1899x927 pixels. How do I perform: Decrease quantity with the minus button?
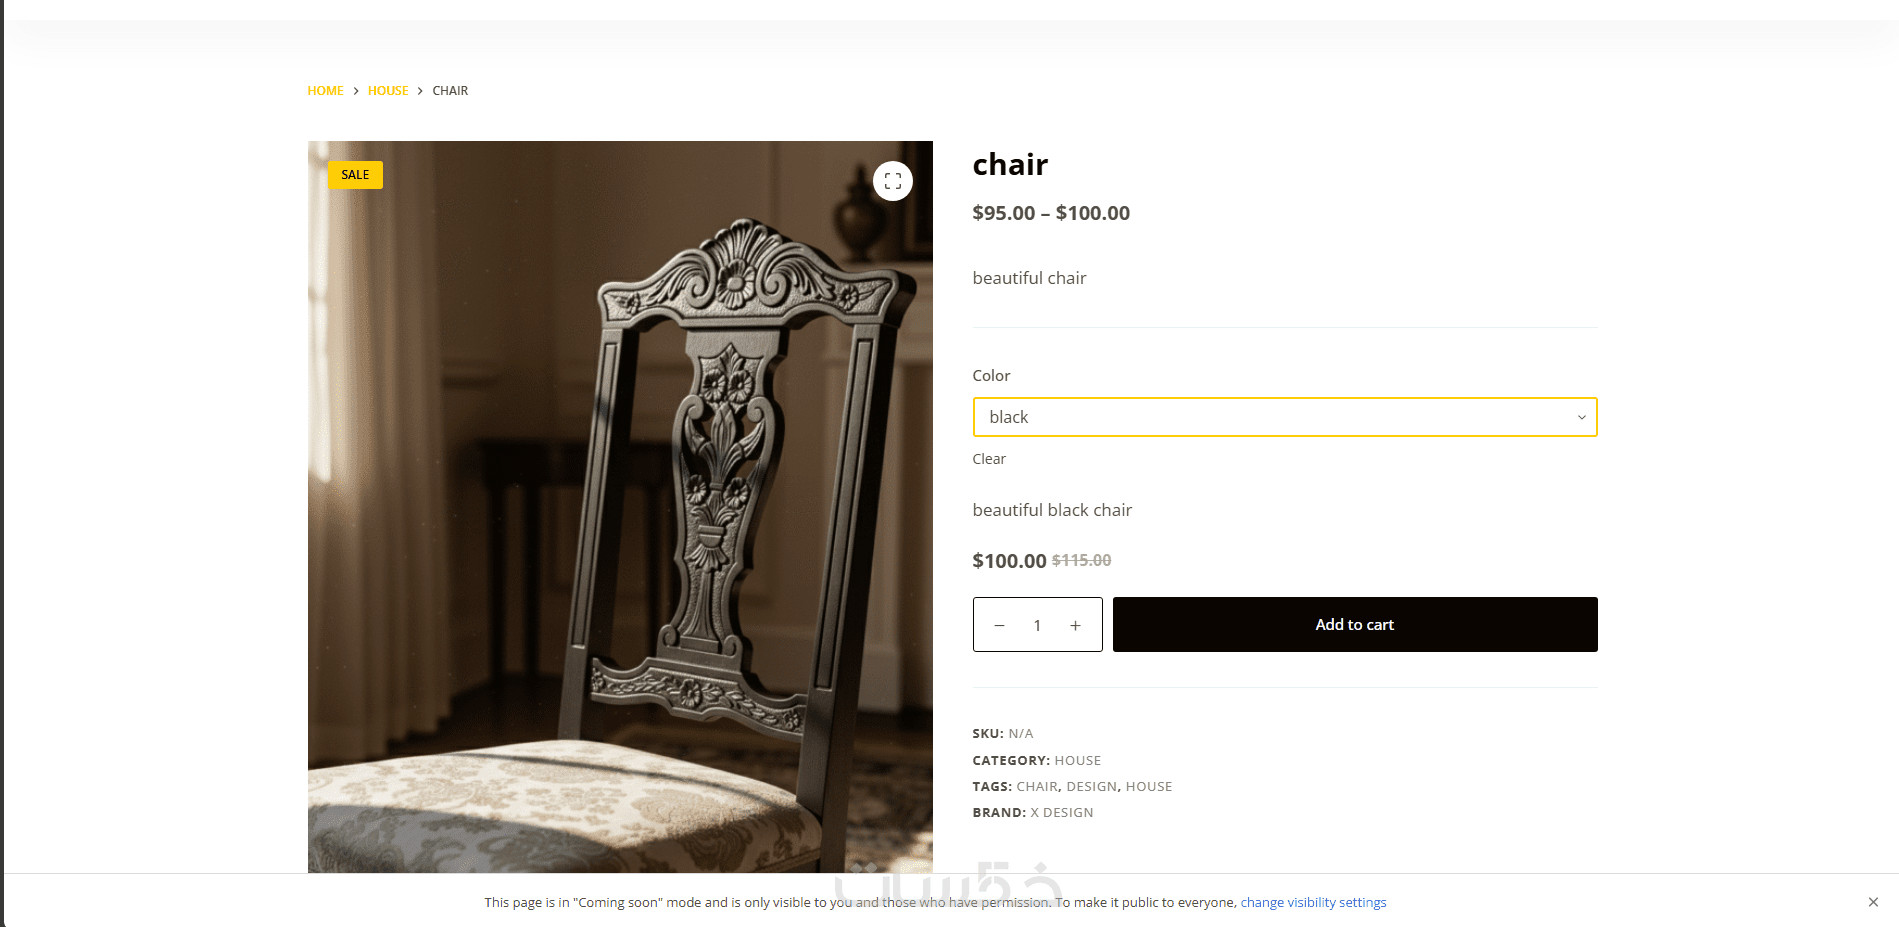[999, 625]
